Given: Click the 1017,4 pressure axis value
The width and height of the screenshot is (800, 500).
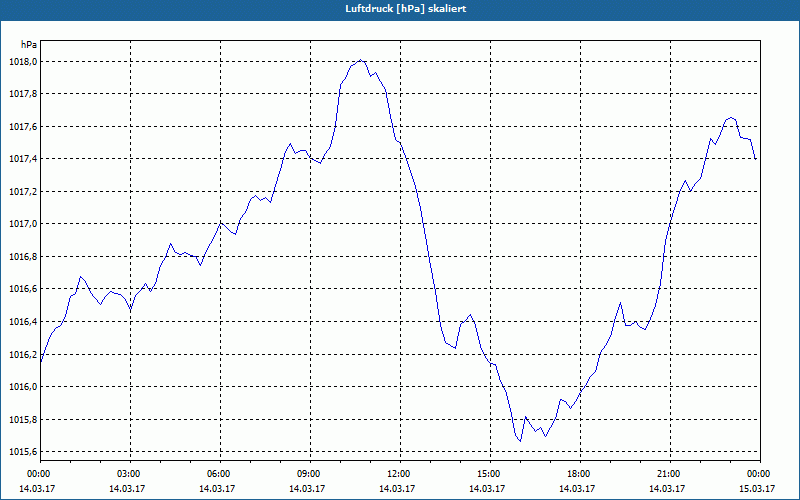Looking at the screenshot, I should click(23, 159).
